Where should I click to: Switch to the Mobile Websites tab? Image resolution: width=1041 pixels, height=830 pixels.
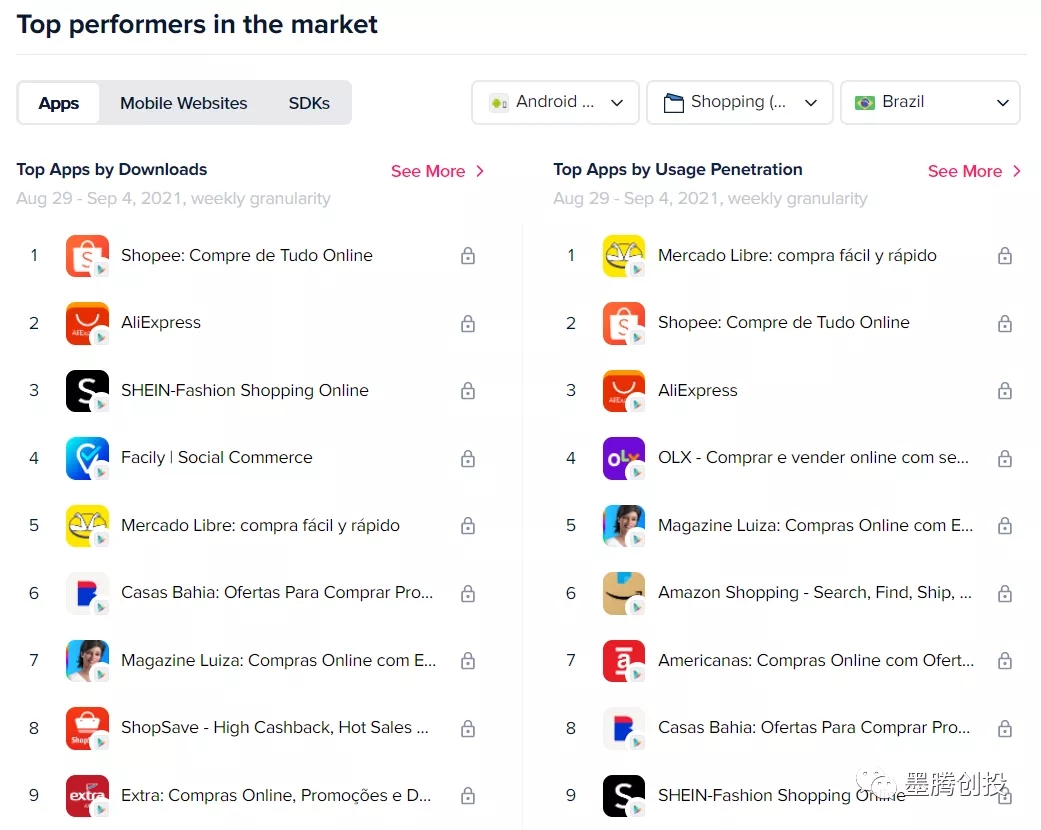coord(184,103)
